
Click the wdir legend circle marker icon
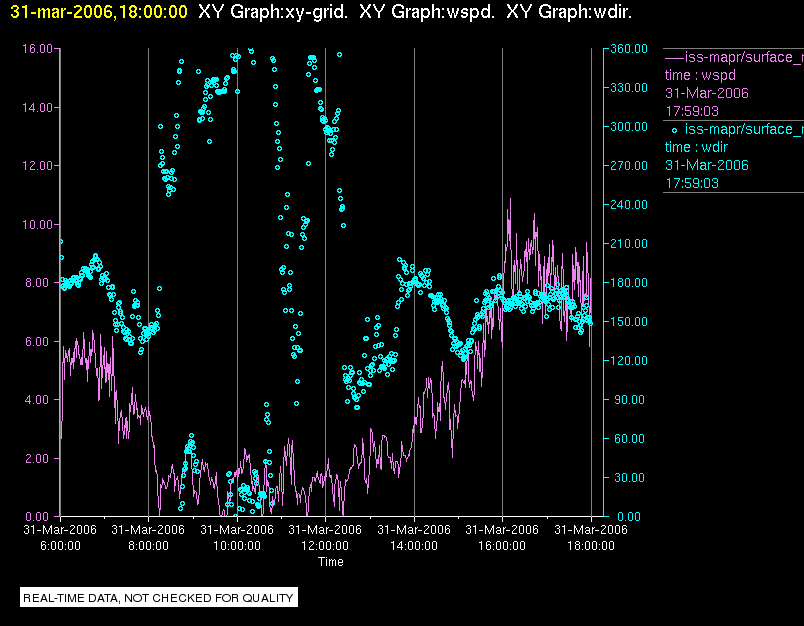674,130
